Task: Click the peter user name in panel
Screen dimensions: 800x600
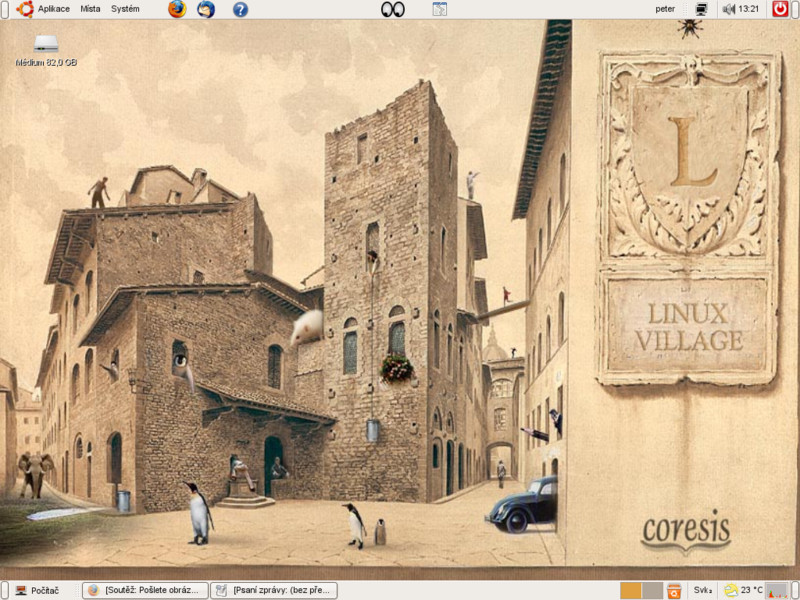Action: 665,9
